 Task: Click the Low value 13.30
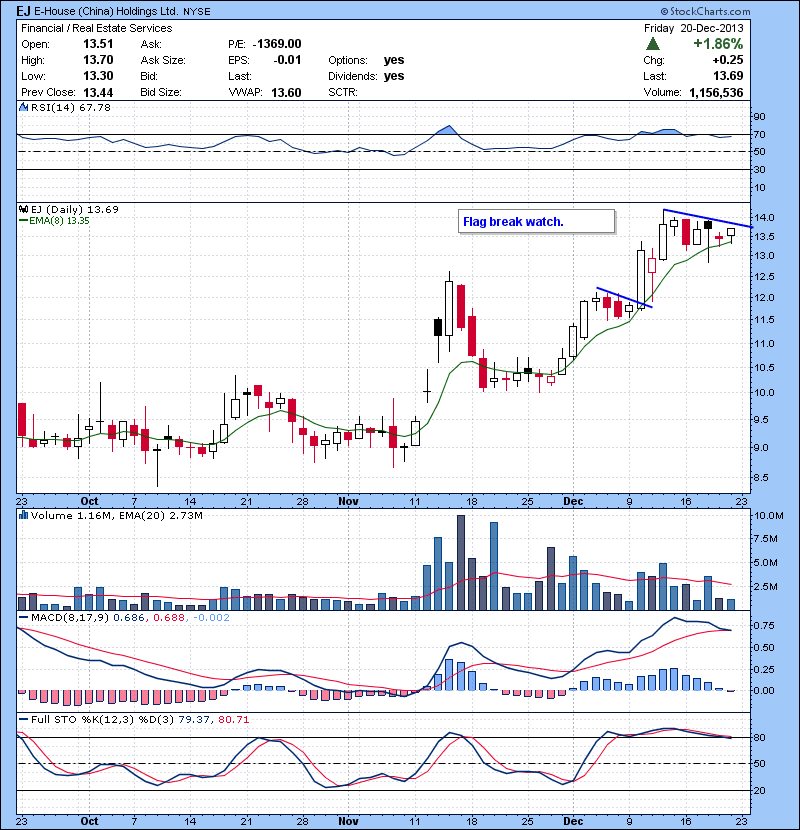98,76
